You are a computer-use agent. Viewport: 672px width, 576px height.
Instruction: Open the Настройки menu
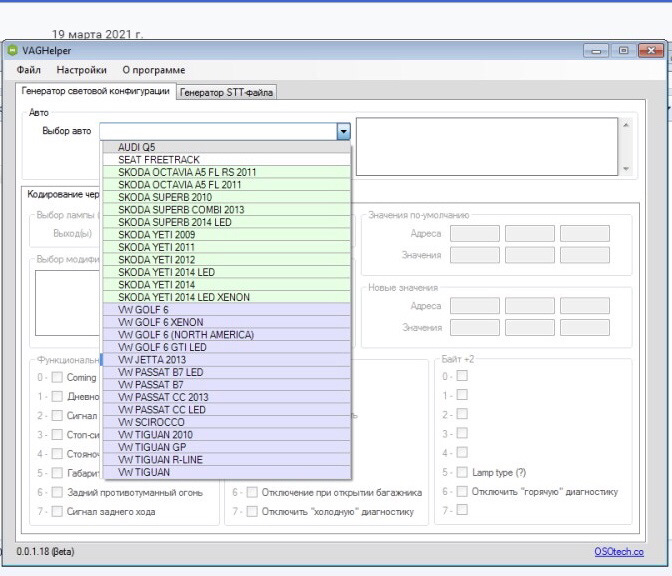81,70
